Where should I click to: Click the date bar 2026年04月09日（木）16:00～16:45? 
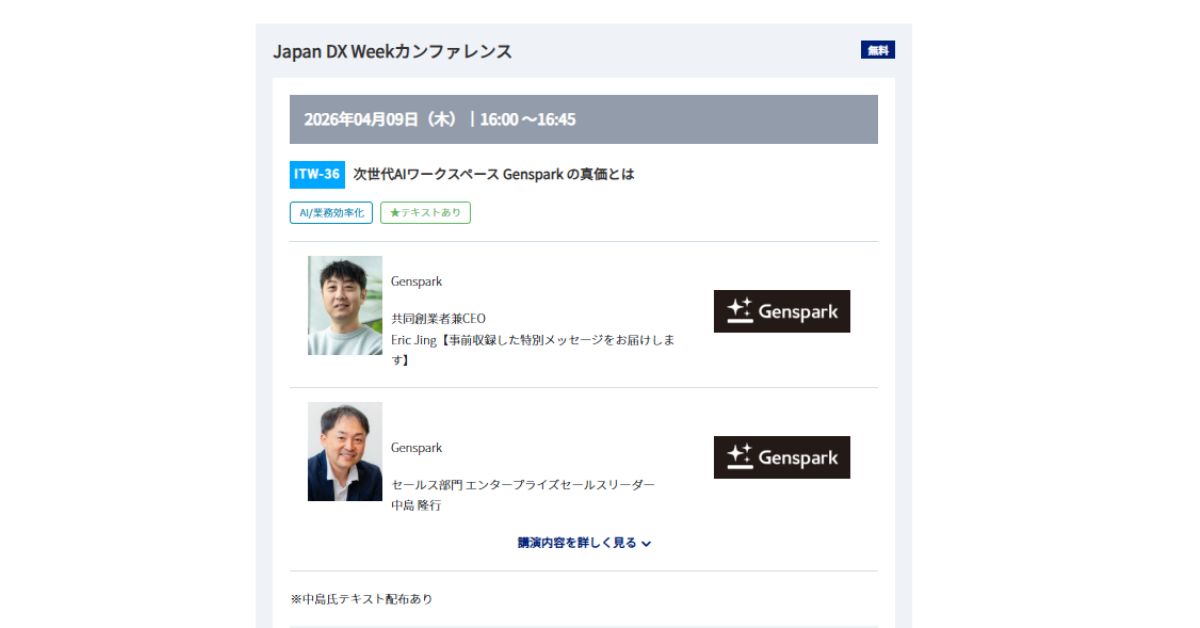coord(584,119)
